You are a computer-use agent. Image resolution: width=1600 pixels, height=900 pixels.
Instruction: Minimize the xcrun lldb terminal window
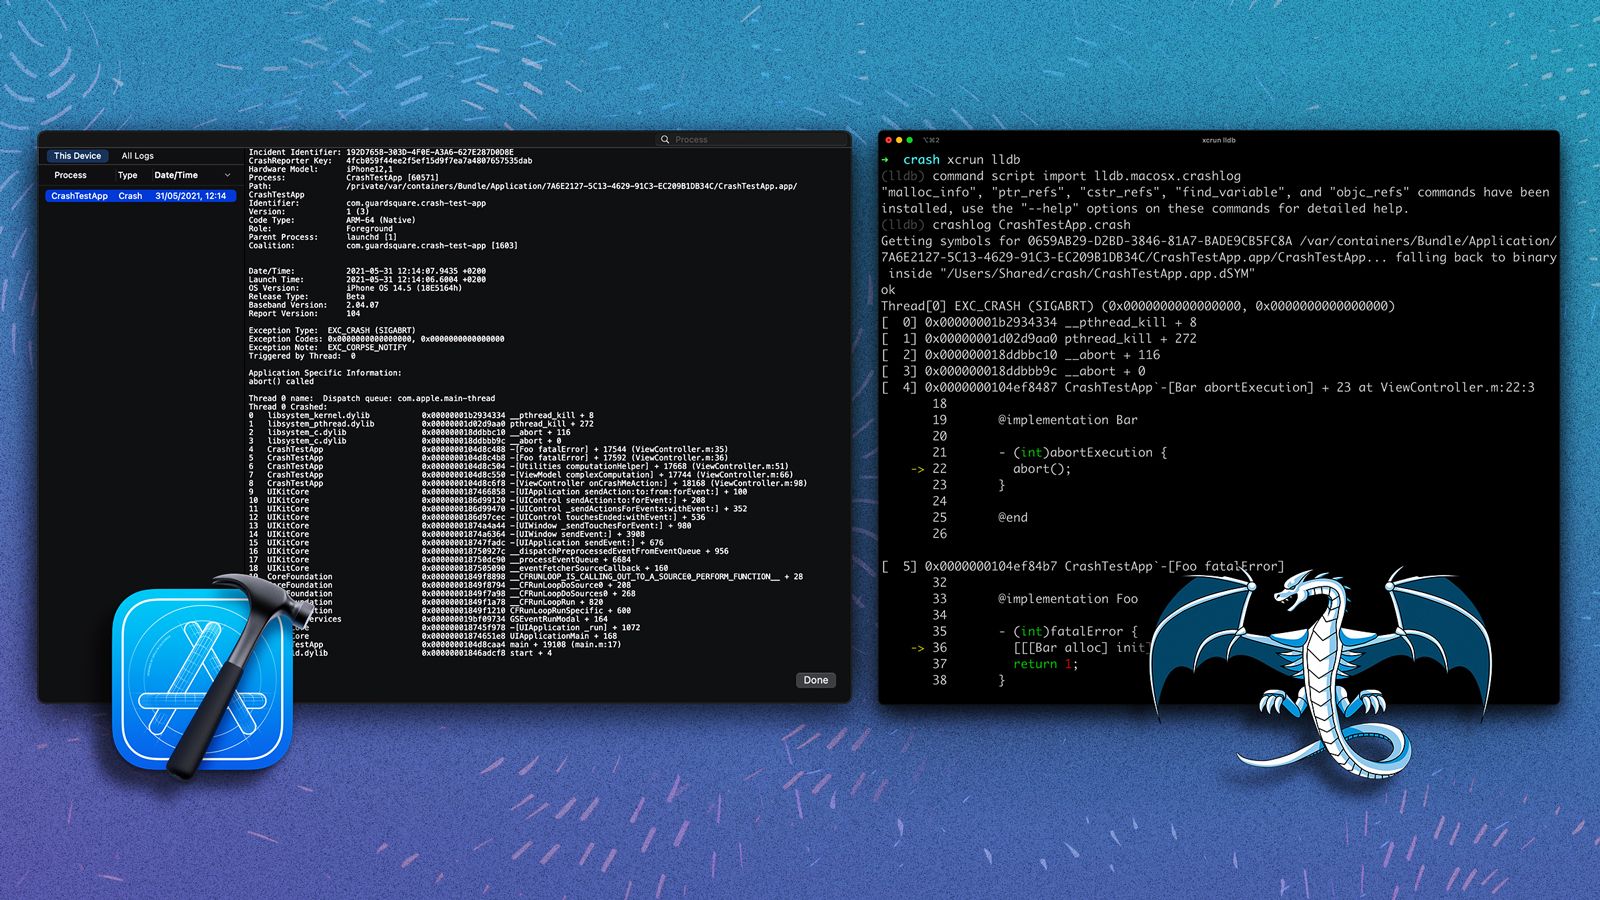(899, 140)
